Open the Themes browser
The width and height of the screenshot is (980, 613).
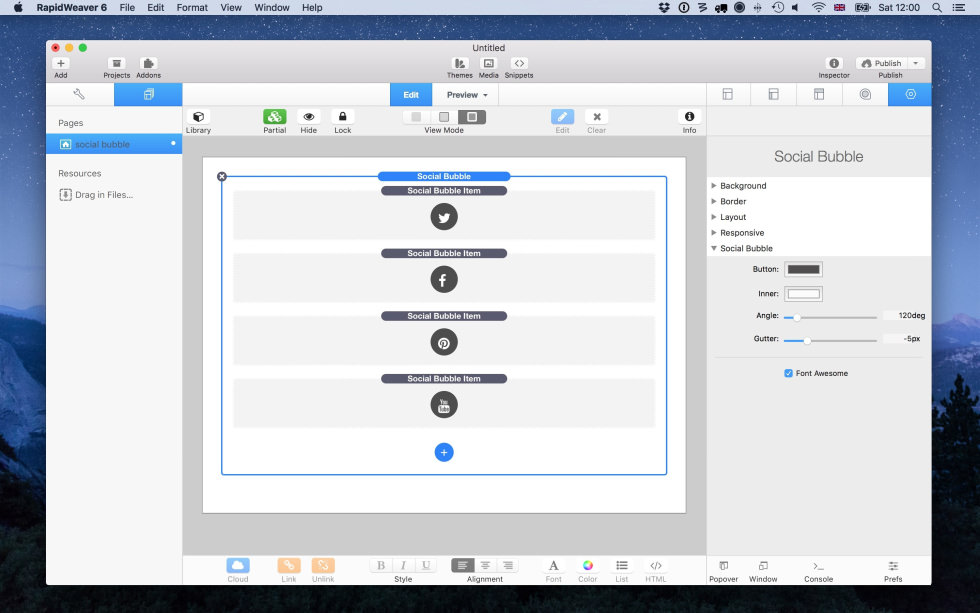pos(459,63)
